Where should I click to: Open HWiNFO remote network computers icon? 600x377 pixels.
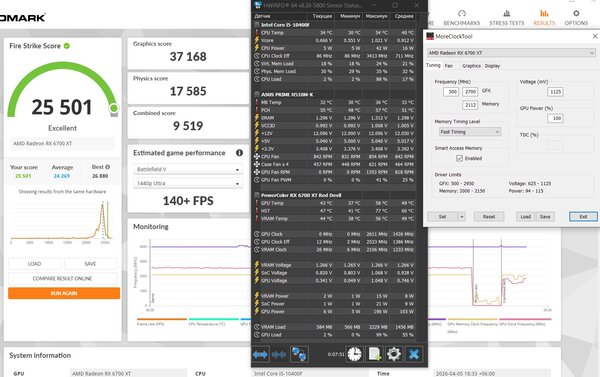tap(299, 354)
